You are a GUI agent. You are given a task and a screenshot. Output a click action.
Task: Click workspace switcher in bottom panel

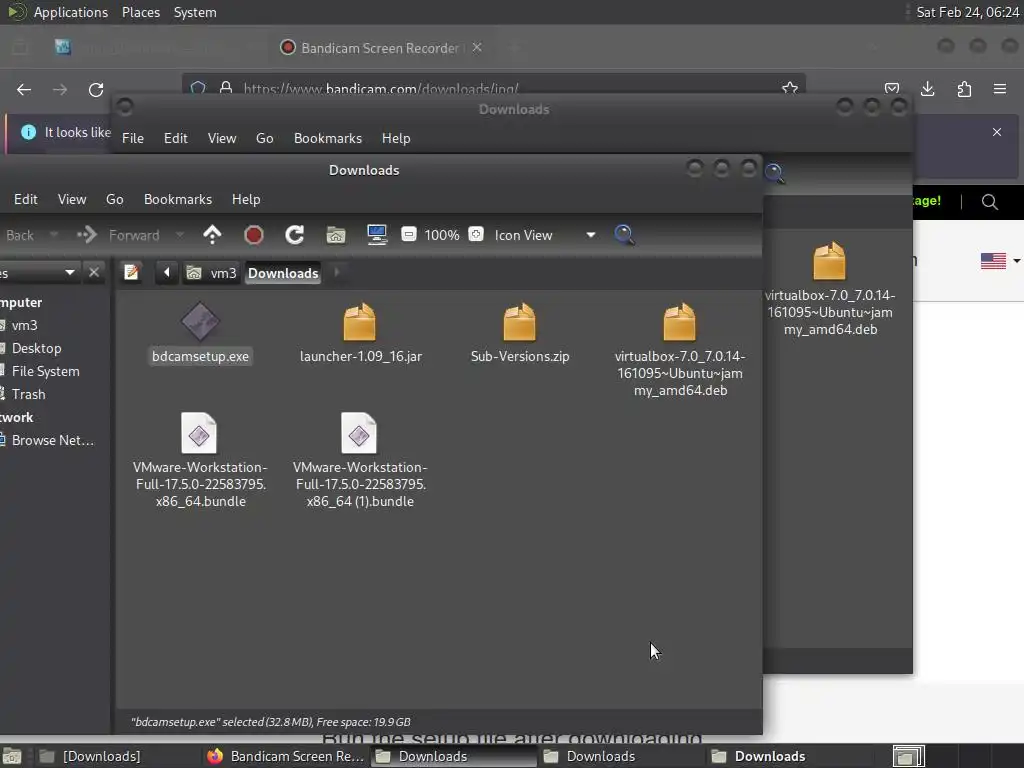908,756
